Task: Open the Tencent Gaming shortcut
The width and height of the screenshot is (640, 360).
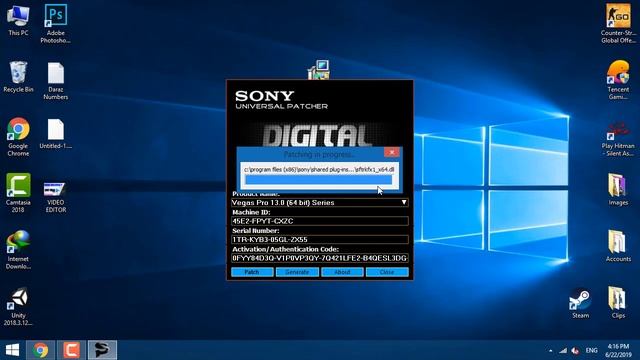Action: point(618,80)
